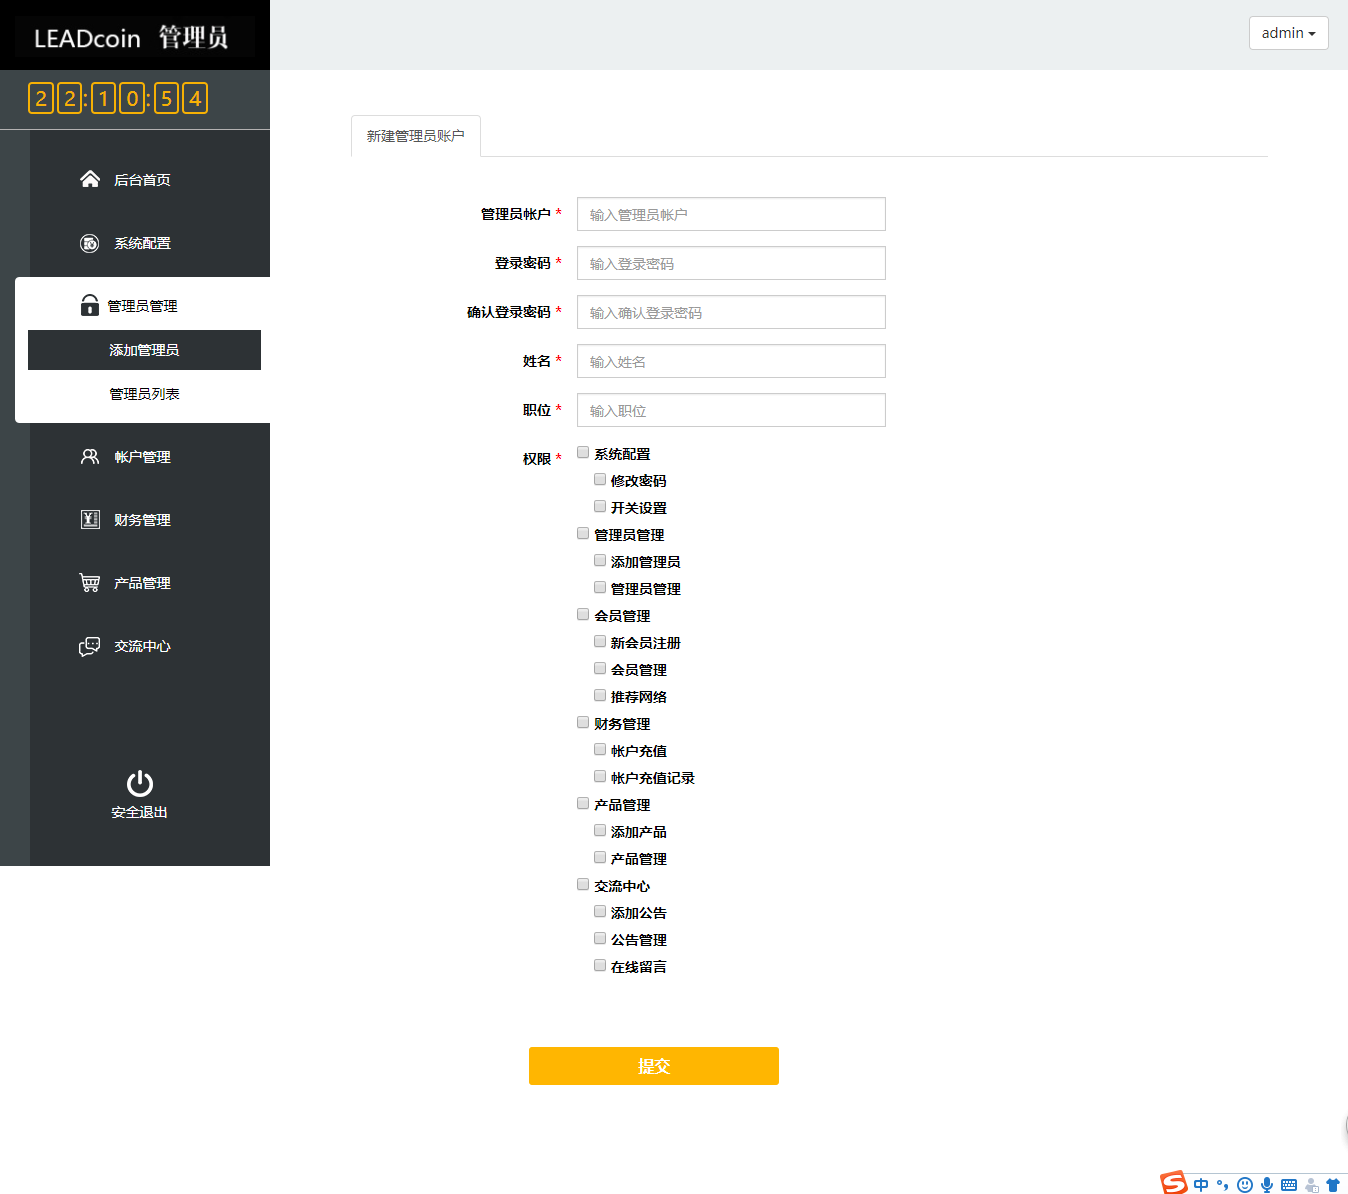Check the 修改密码 permission checkbox
1348x1194 pixels.
click(x=600, y=480)
